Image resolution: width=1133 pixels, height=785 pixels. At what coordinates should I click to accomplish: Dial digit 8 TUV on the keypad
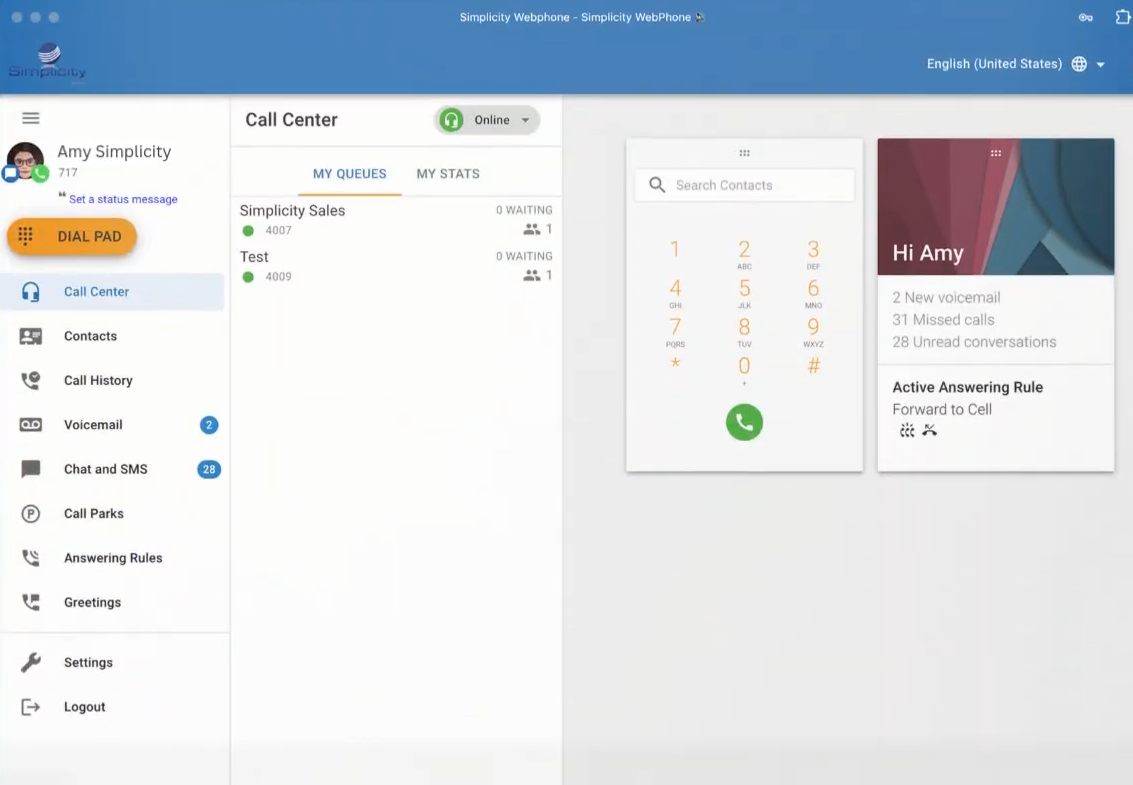744,332
